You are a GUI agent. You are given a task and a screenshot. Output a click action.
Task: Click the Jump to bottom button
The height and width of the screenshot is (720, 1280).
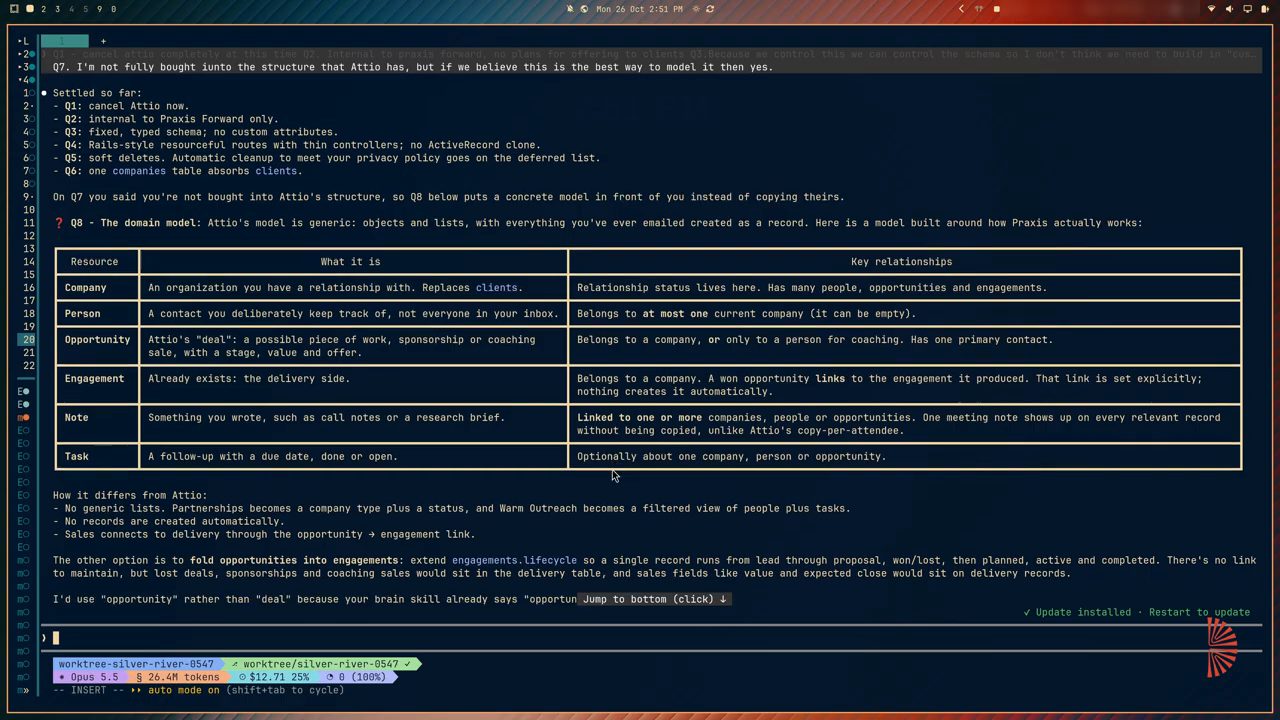click(654, 599)
